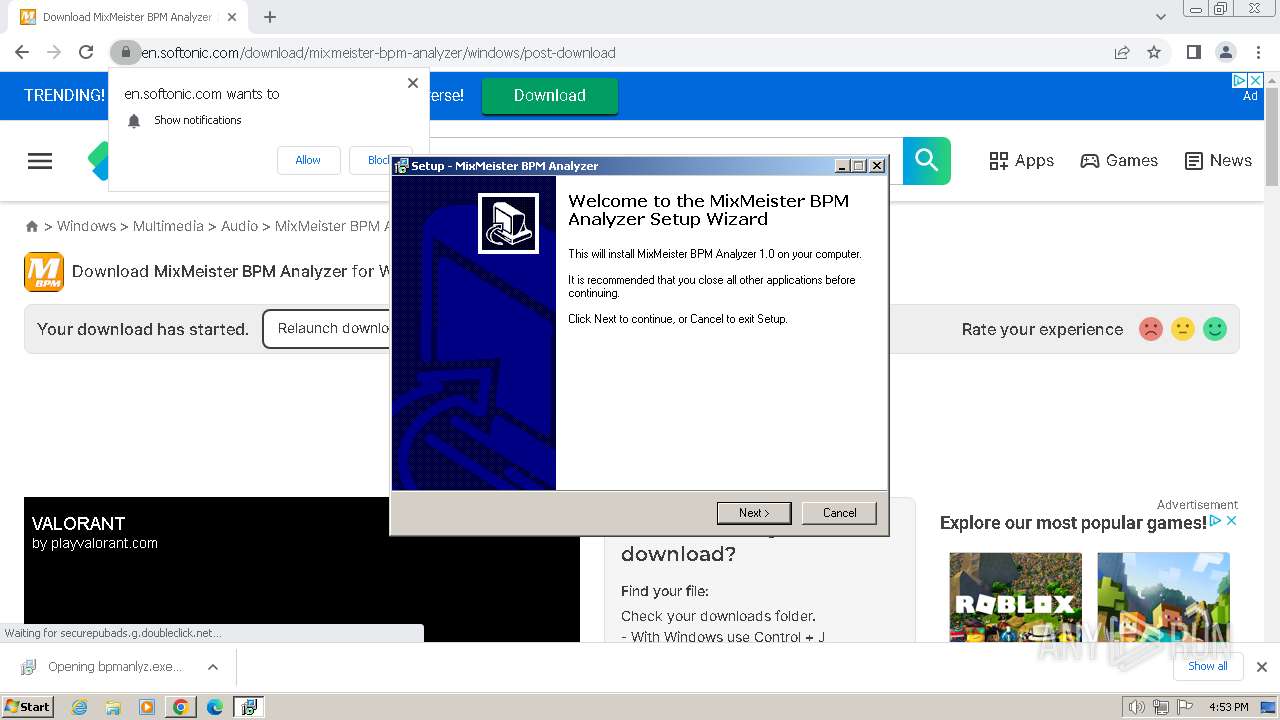Open the Multimedia breadcrumb link
The width and height of the screenshot is (1280, 720).
coord(168,226)
